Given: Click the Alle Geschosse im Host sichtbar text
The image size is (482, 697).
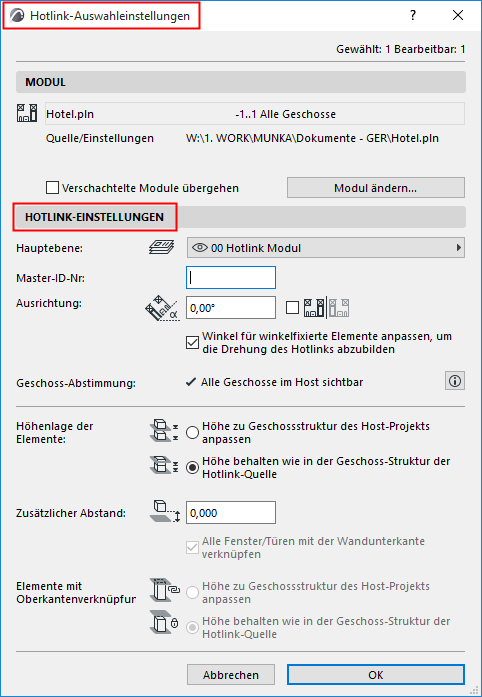Looking at the screenshot, I should point(282,382).
